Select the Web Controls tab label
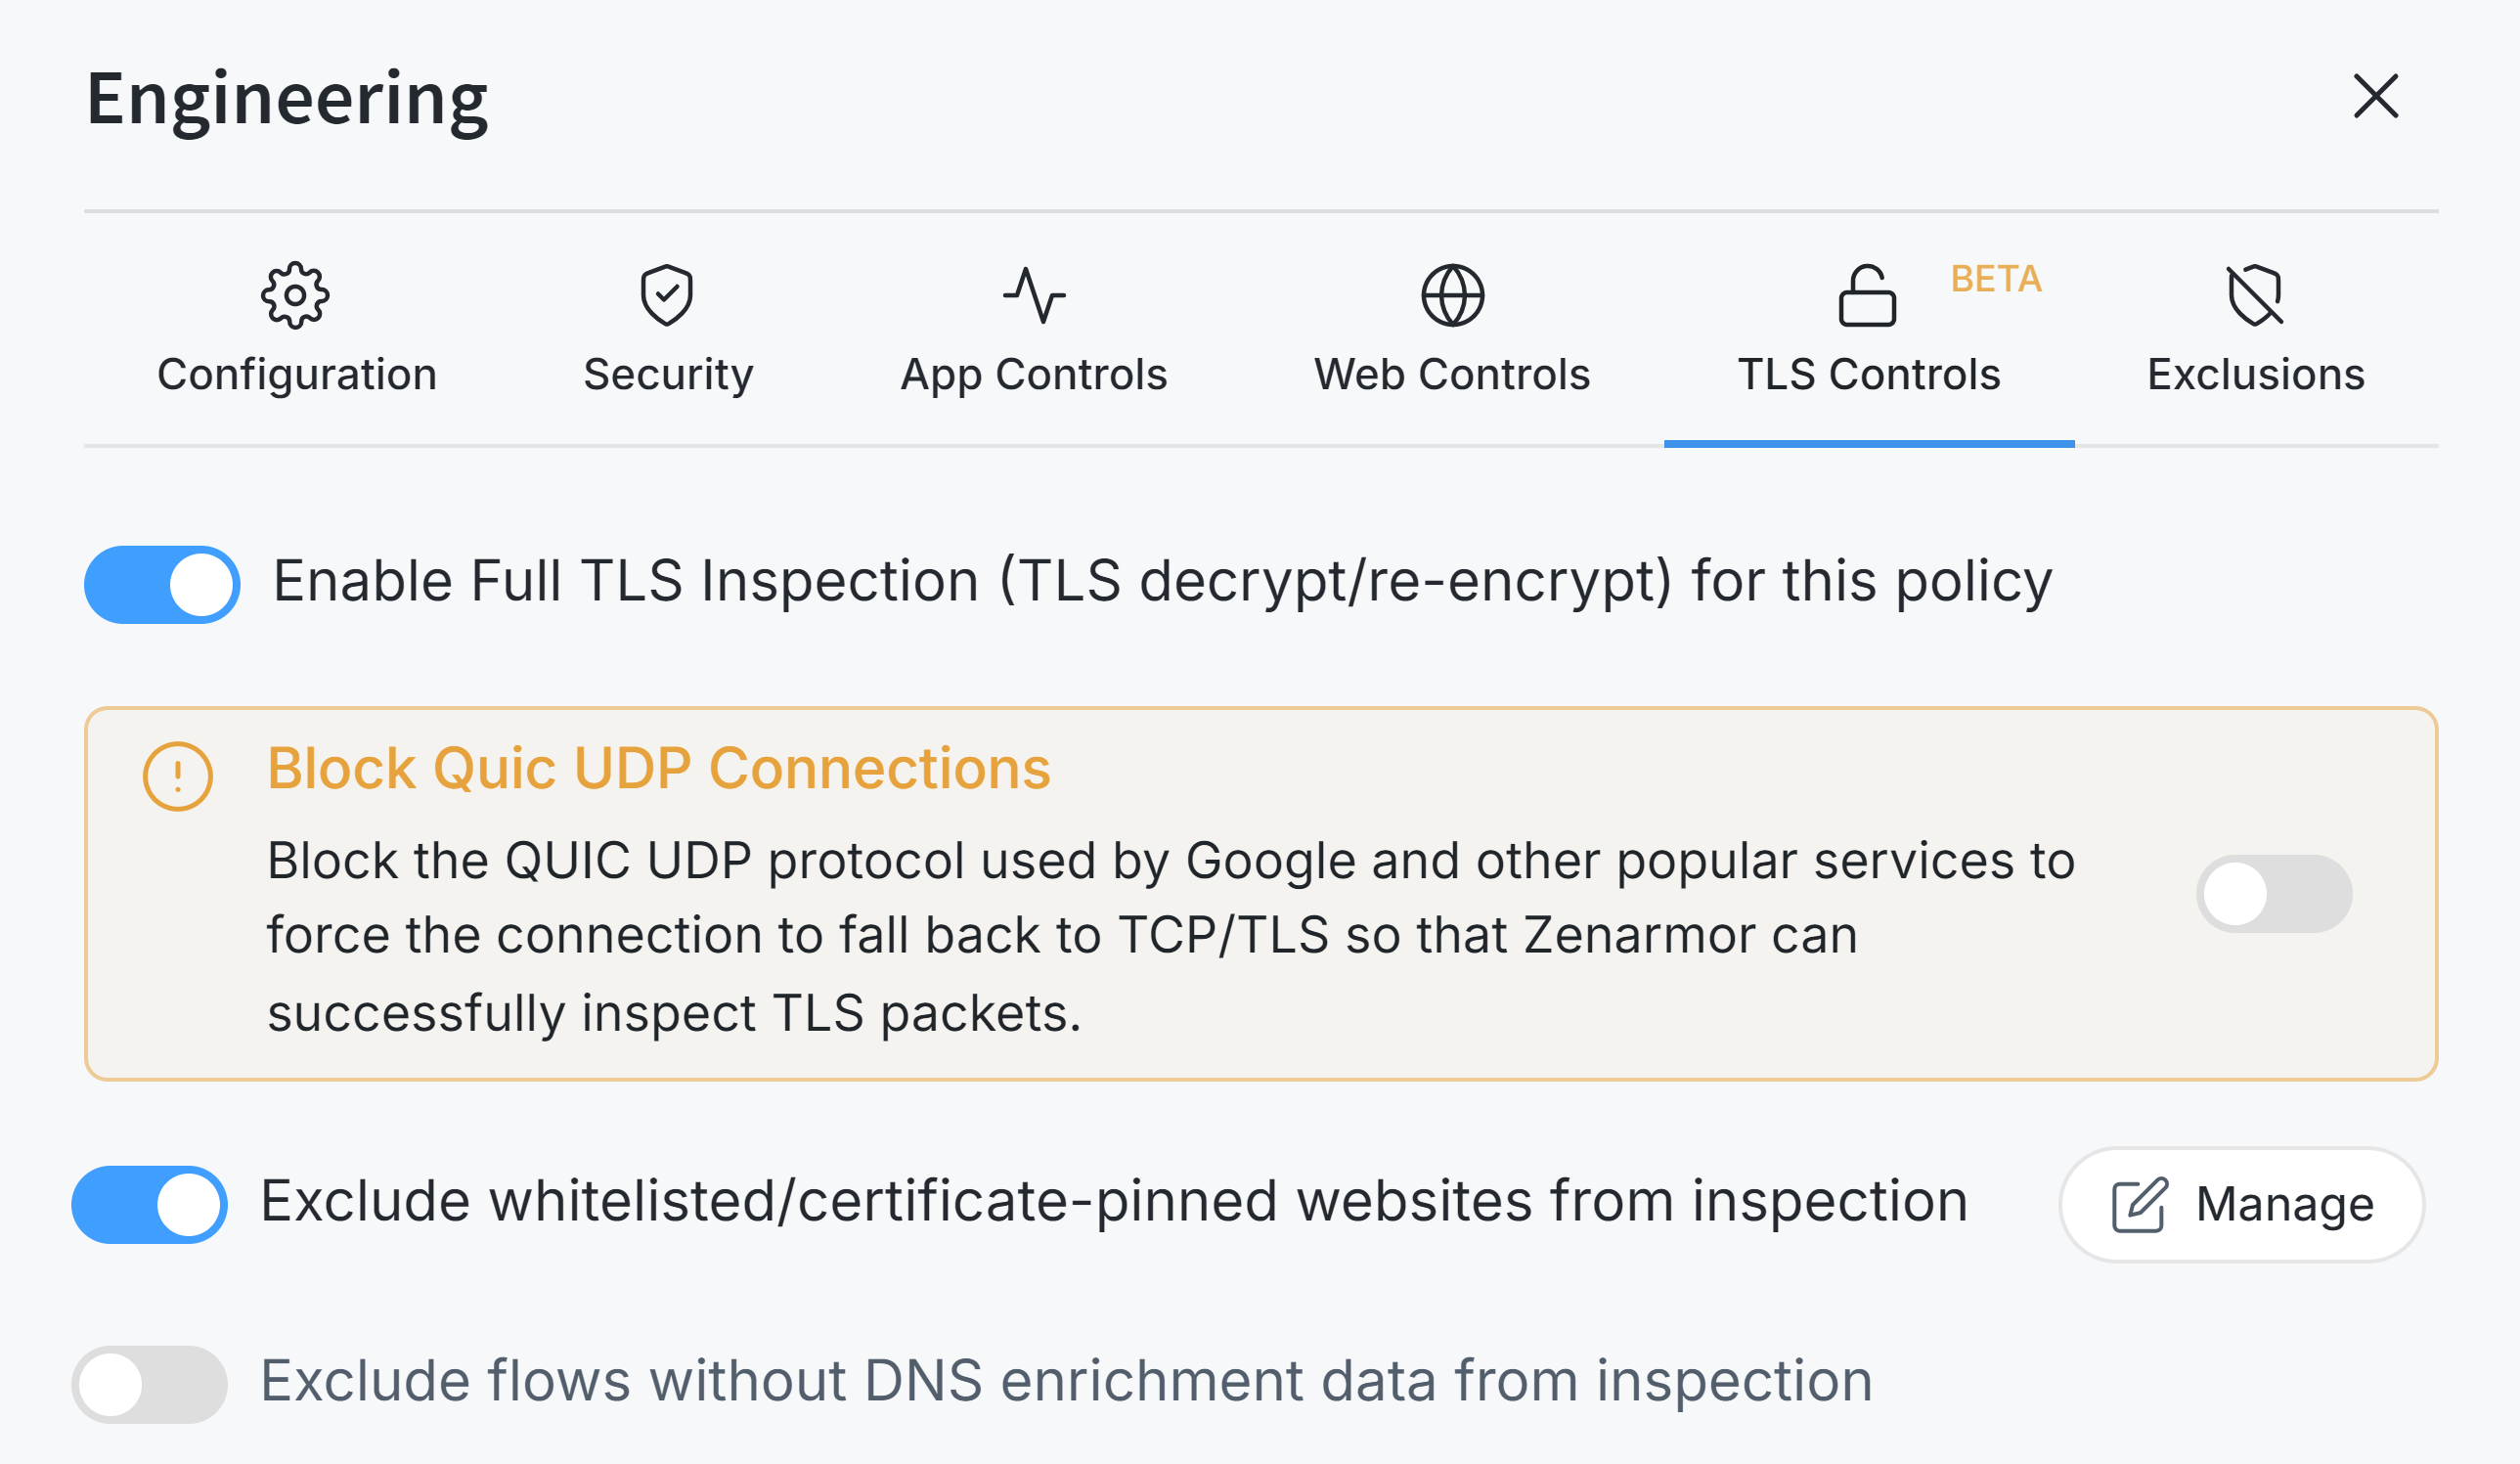 [1451, 375]
